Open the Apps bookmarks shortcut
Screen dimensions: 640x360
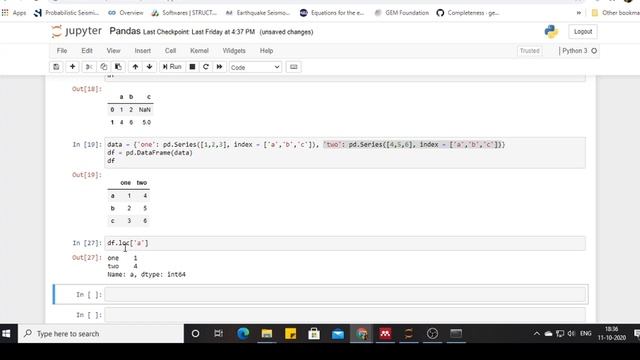(14, 13)
